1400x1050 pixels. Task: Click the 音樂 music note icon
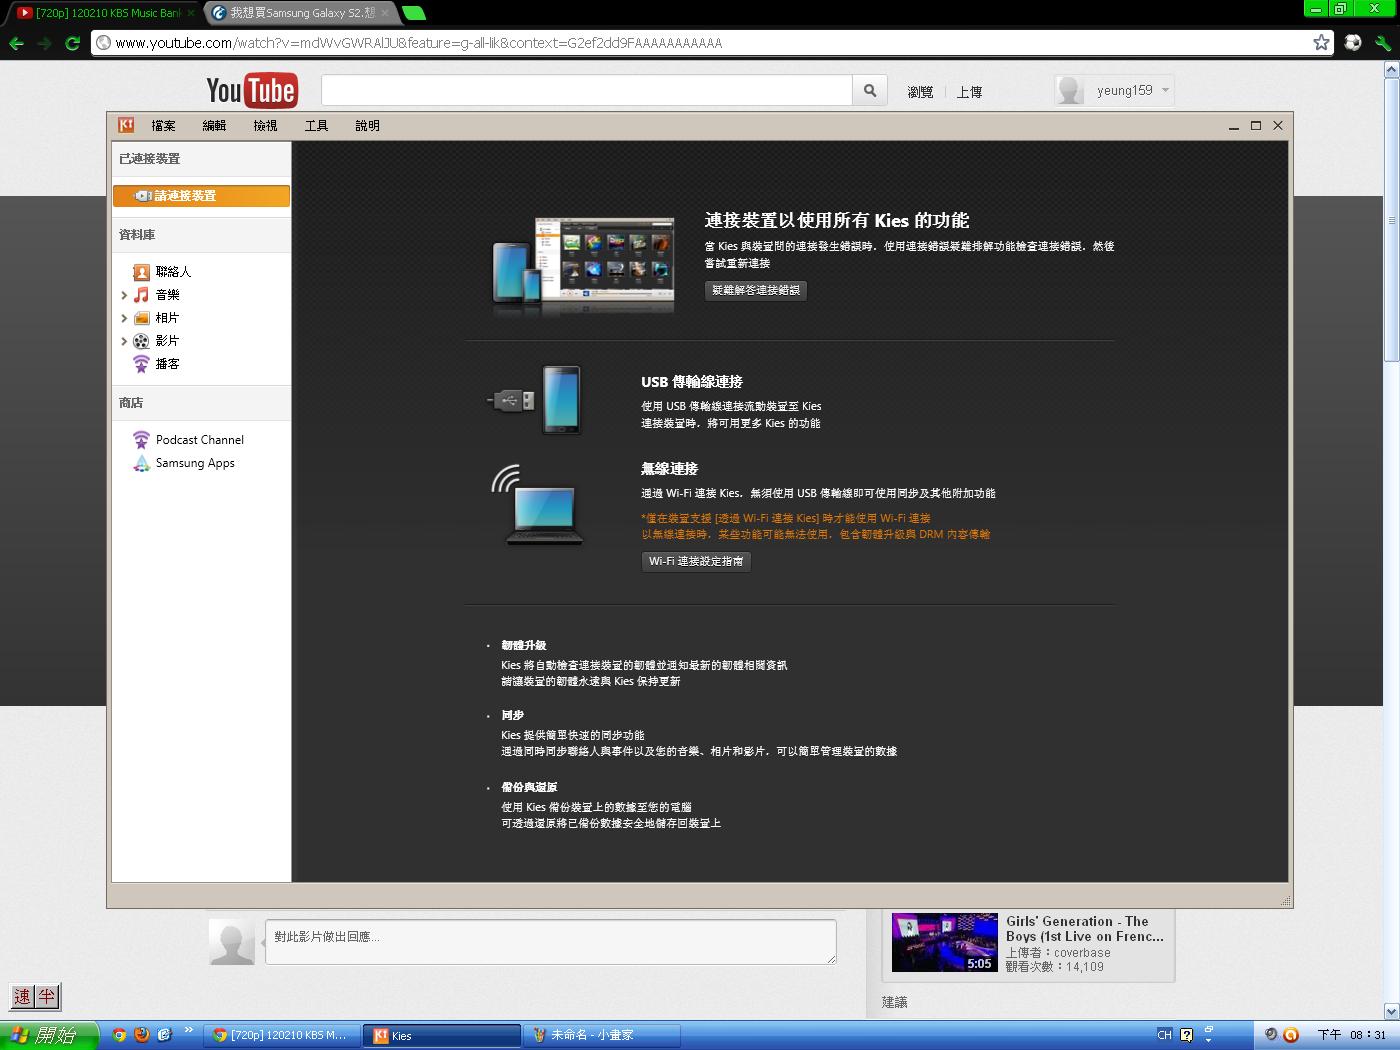[141, 295]
